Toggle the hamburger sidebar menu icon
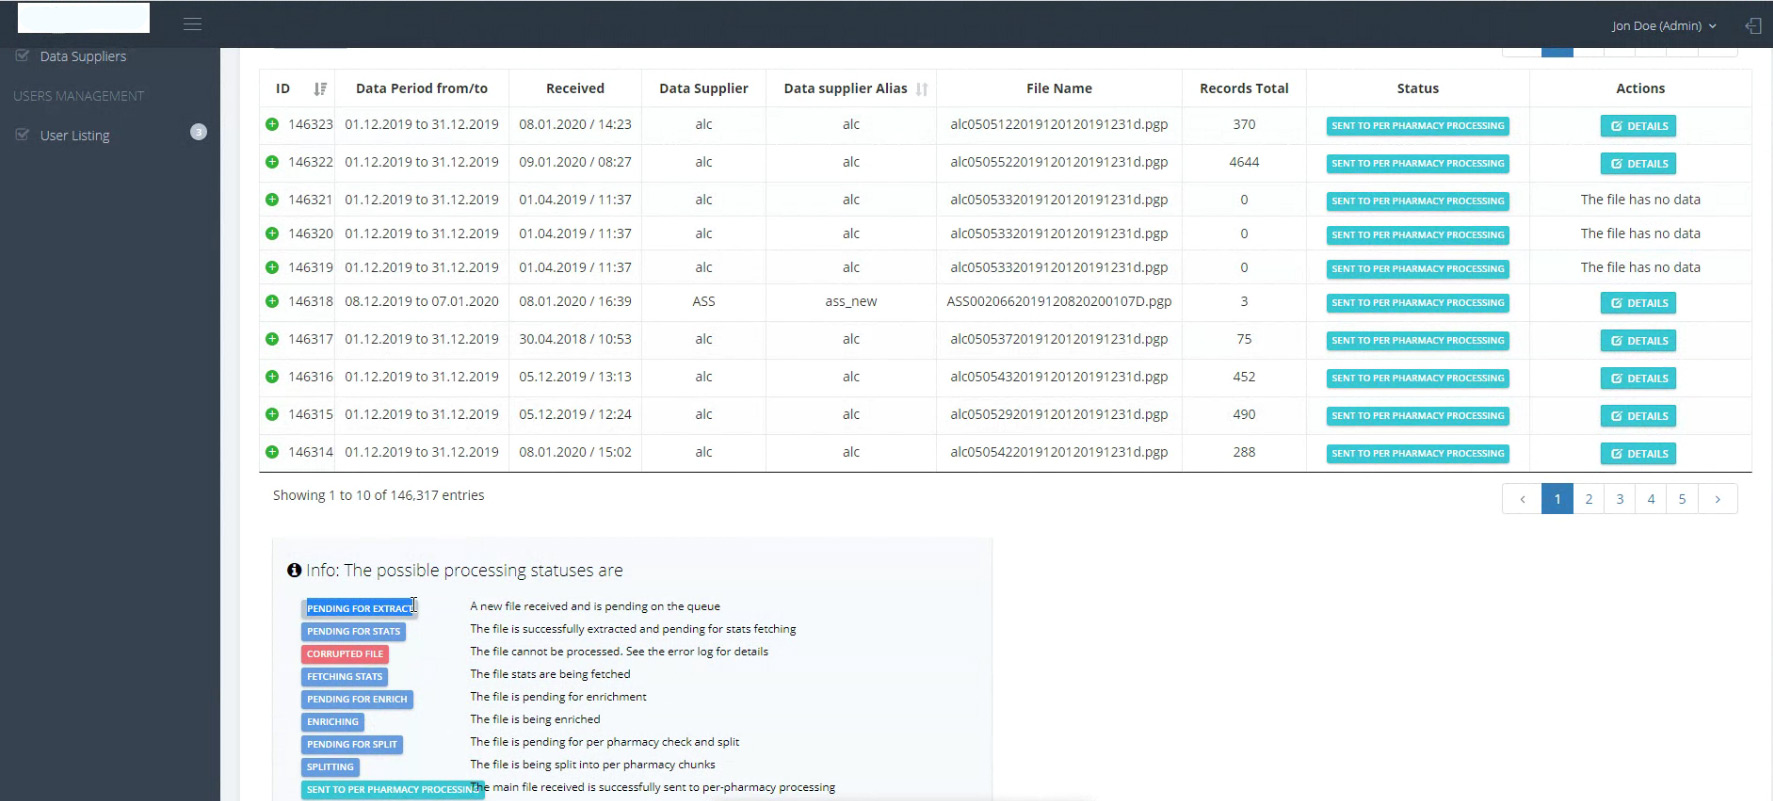The height and width of the screenshot is (801, 1773). tap(193, 24)
